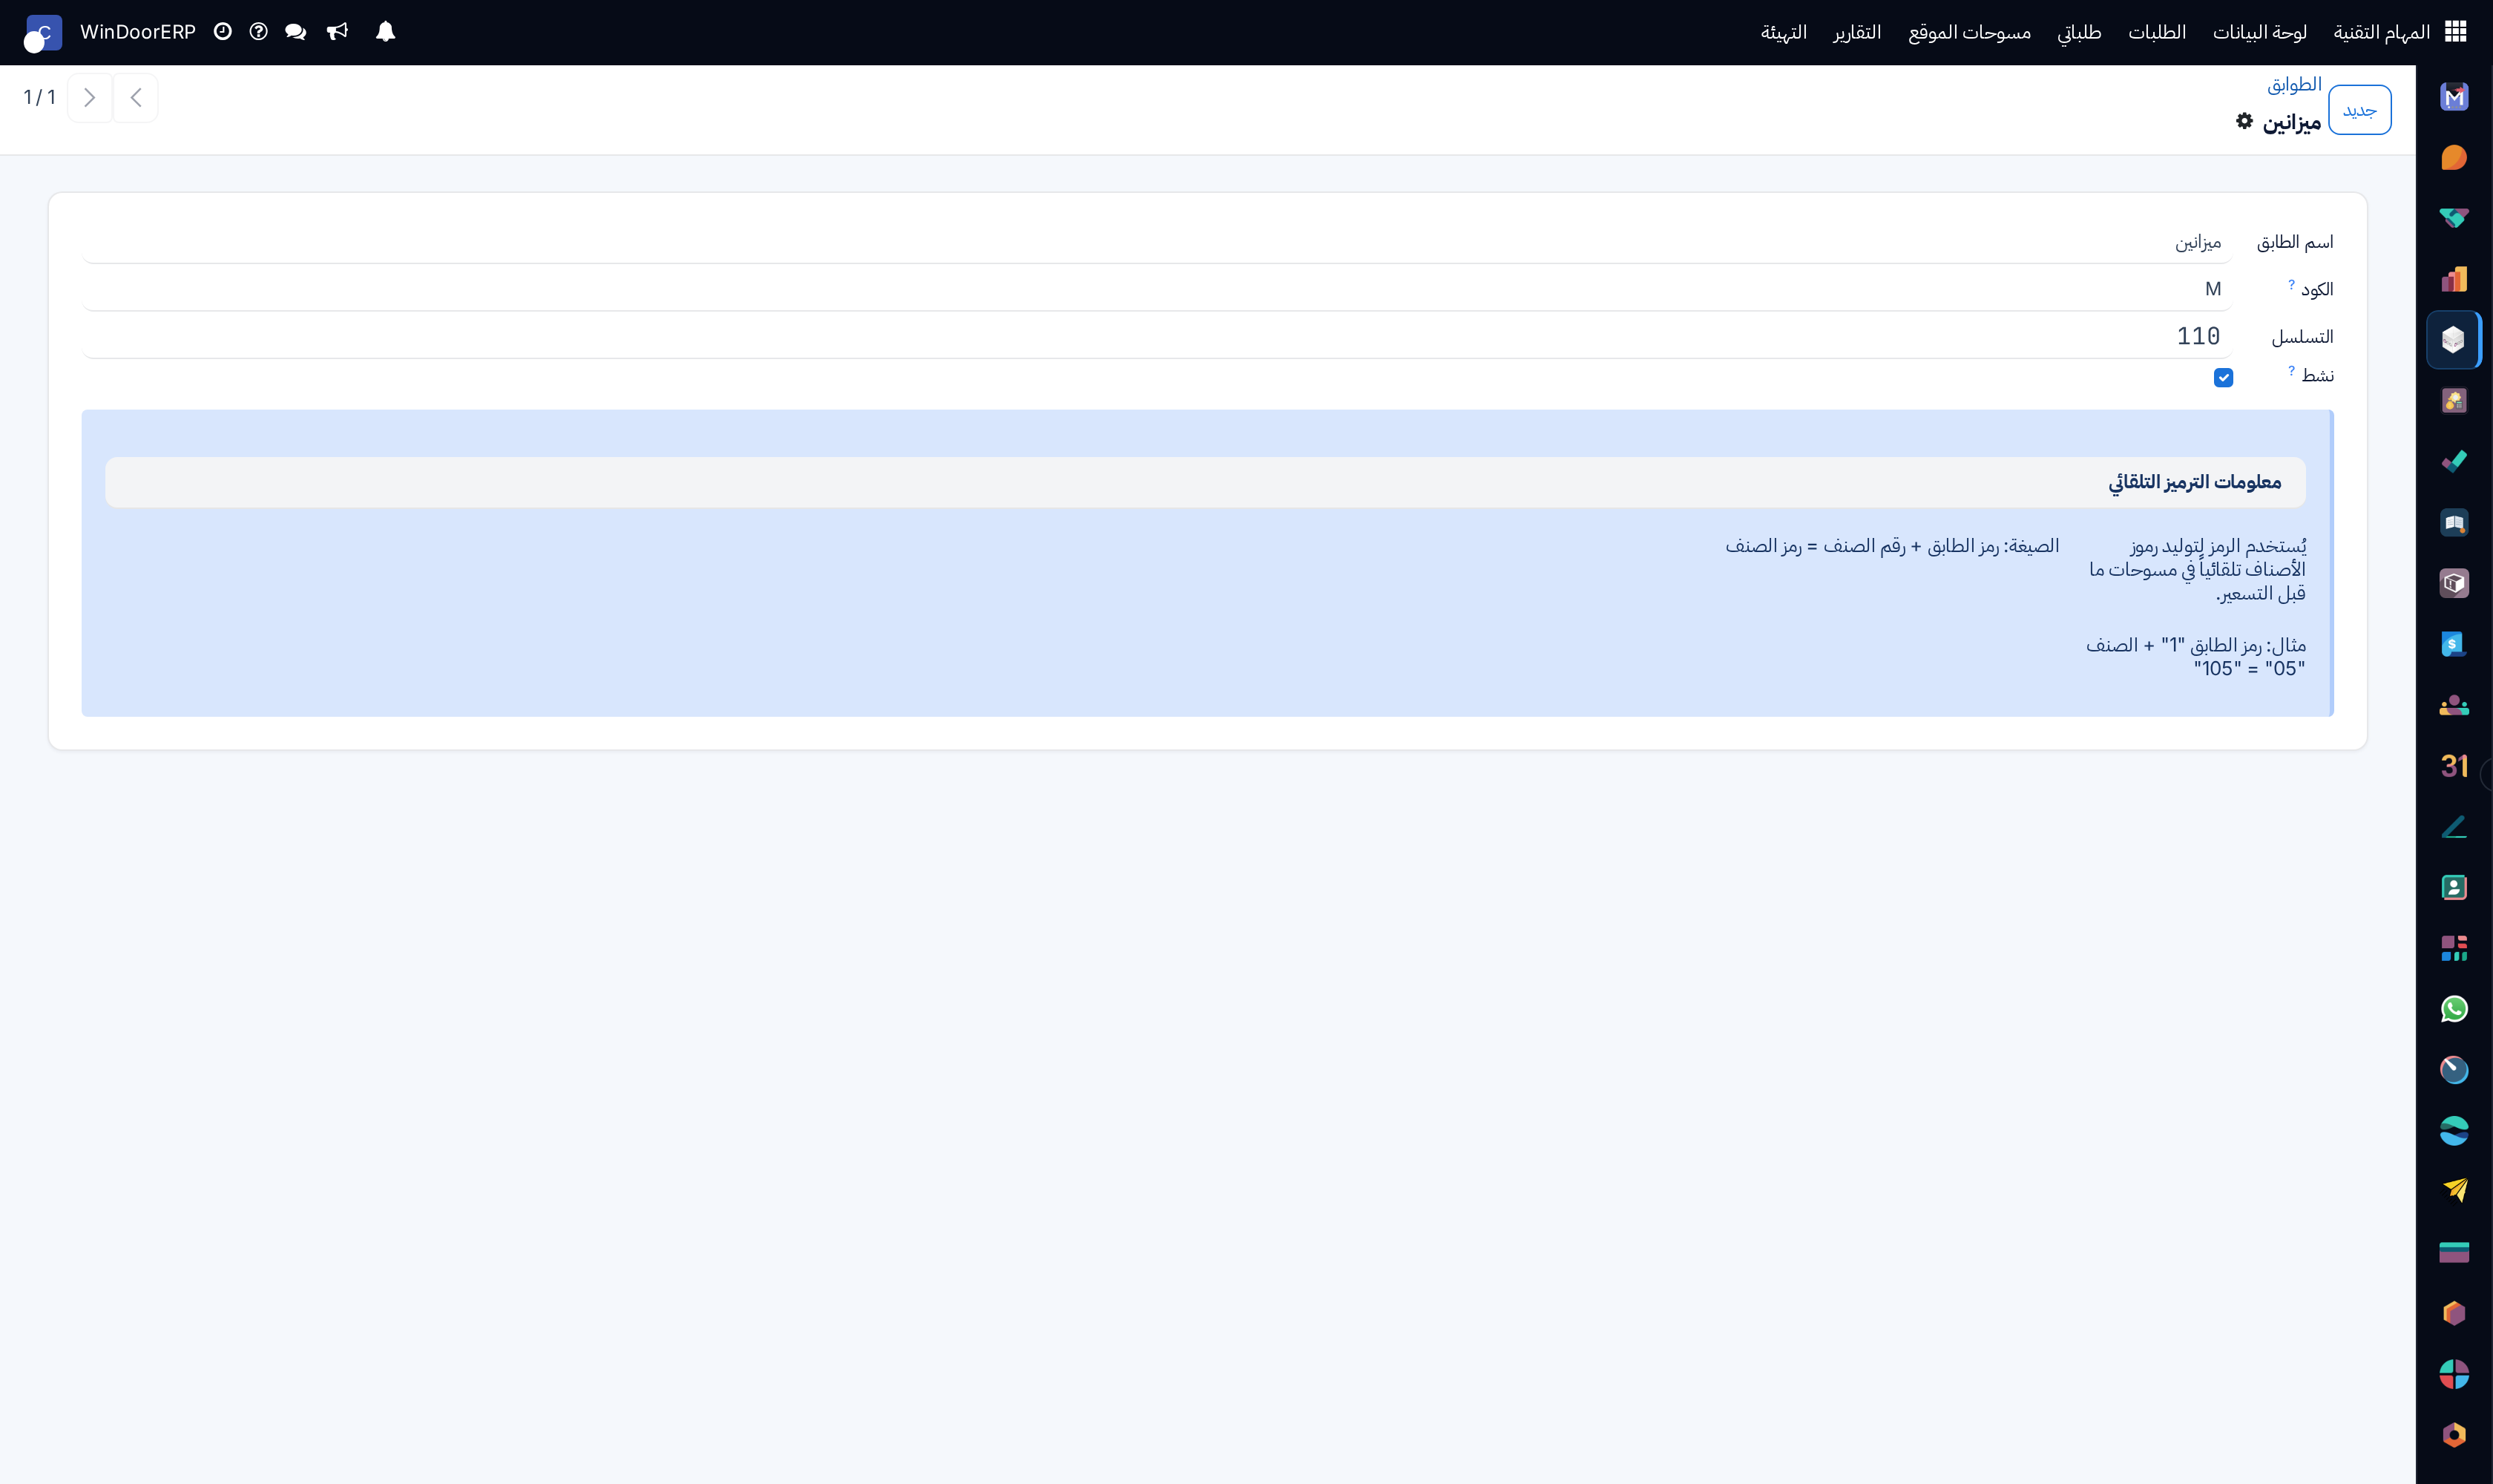Open مسوحات الموقع menu
This screenshot has height=1484, width=2493.
point(1969,32)
